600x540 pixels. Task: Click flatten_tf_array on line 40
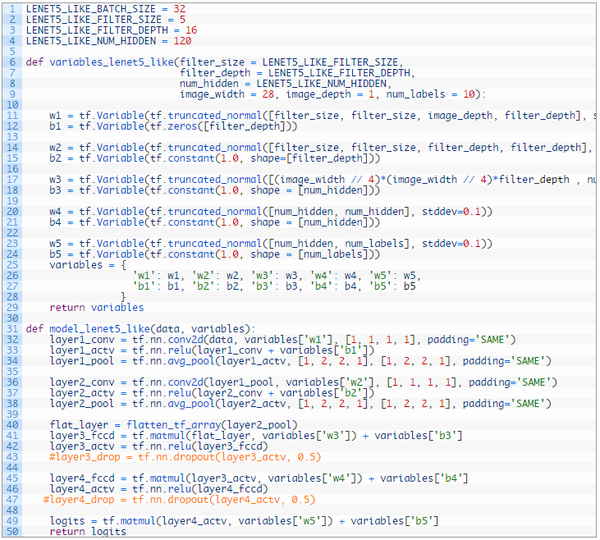click(x=173, y=425)
